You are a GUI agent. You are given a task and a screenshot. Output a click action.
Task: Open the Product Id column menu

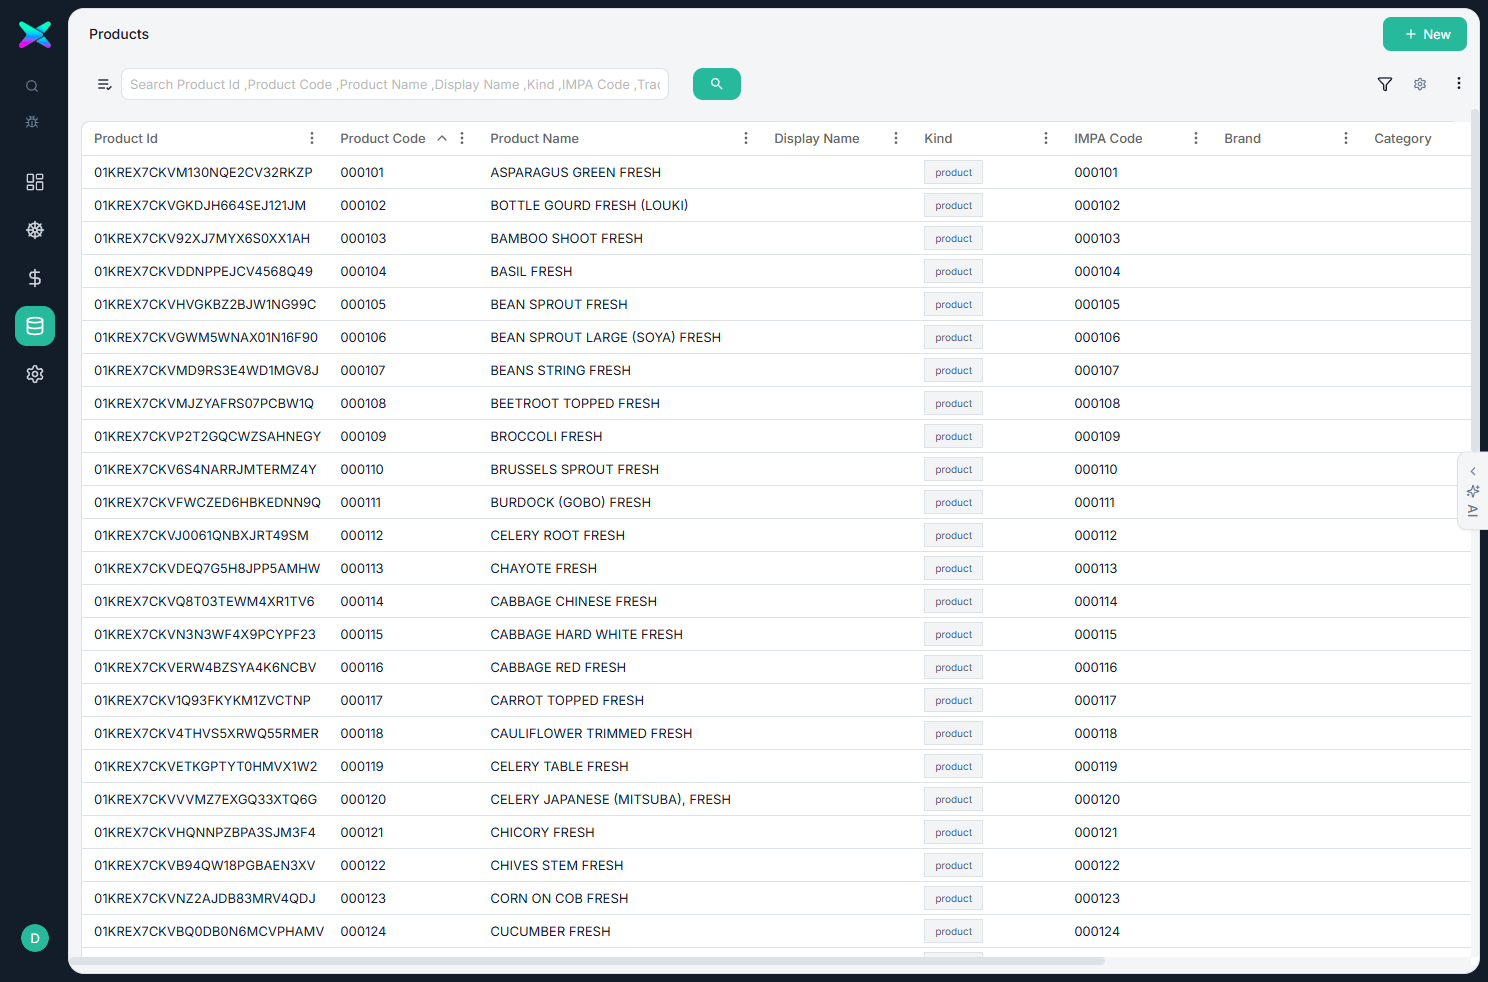[x=312, y=138]
